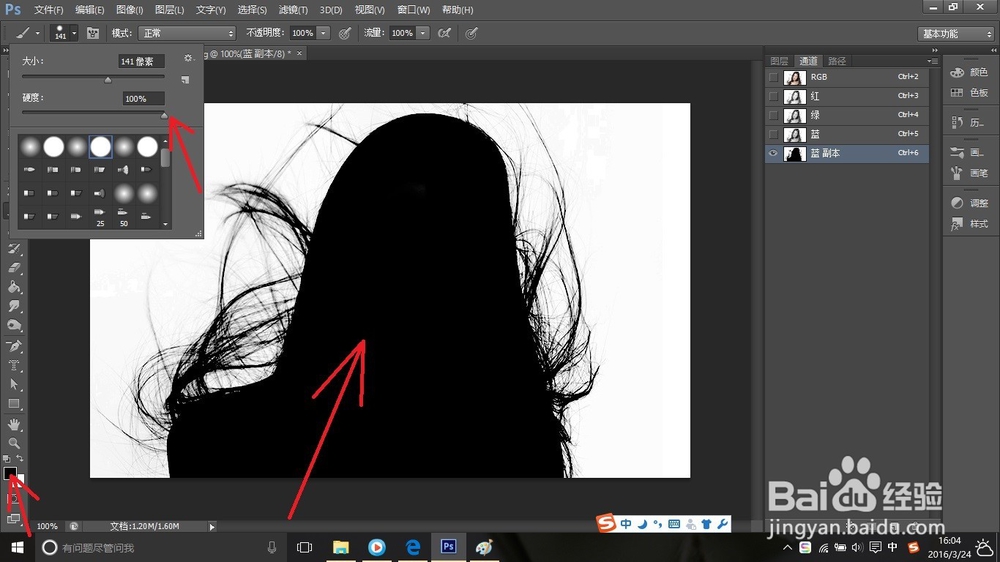Select the Zoom magnifier tool
The image size is (1000, 562).
click(x=14, y=443)
